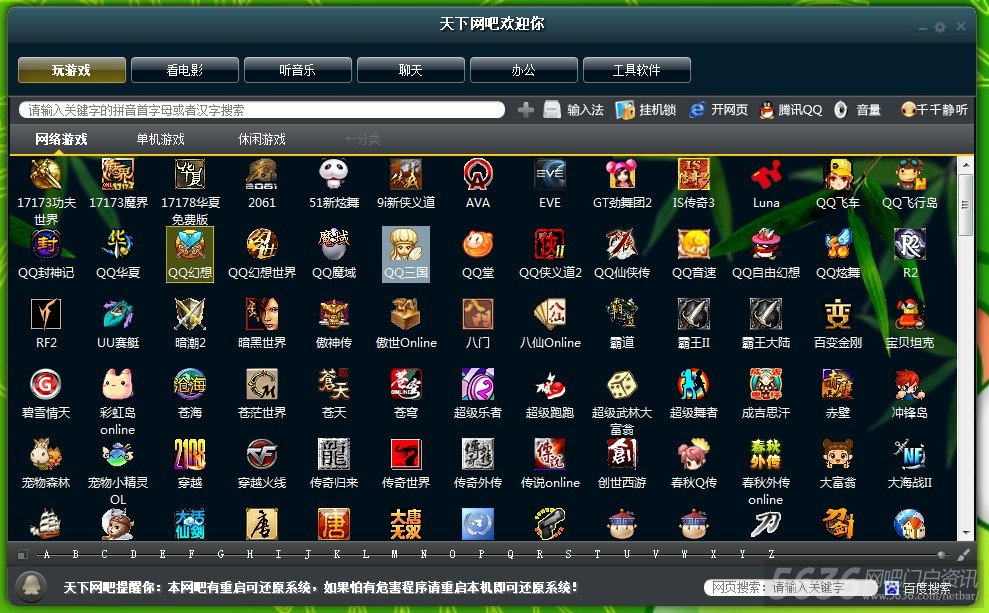Open 音量 volume control
Screen dimensions: 989x613
(857, 110)
